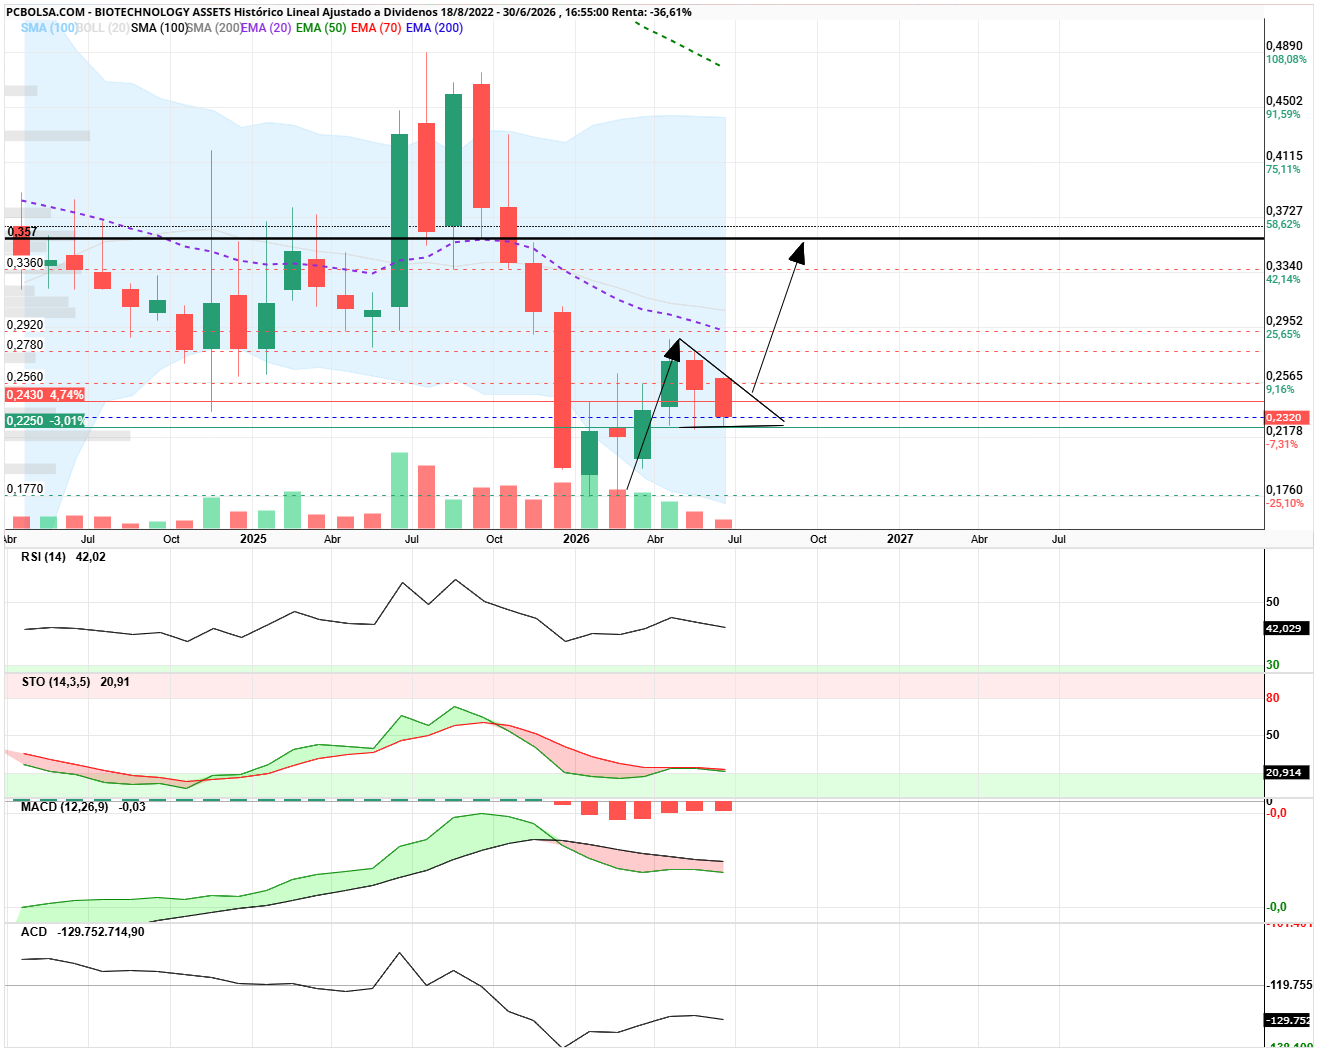Select the -7,31% percentage label
Viewport: 1318px width, 1052px height.
[x=1282, y=444]
